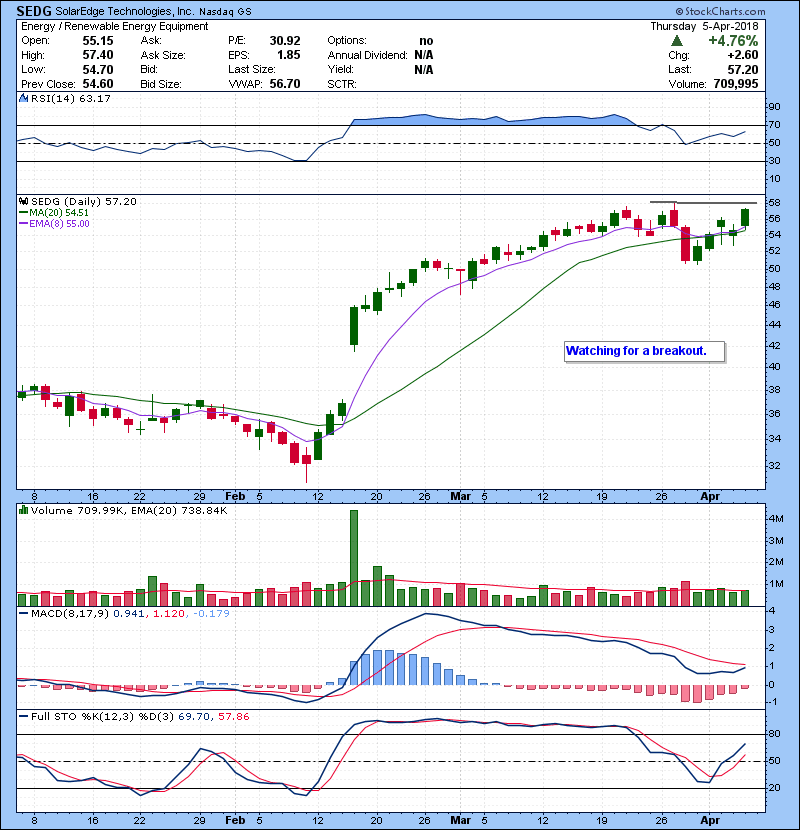Image resolution: width=800 pixels, height=830 pixels.
Task: Click the green up-arrow change indicator
Action: click(x=676, y=41)
